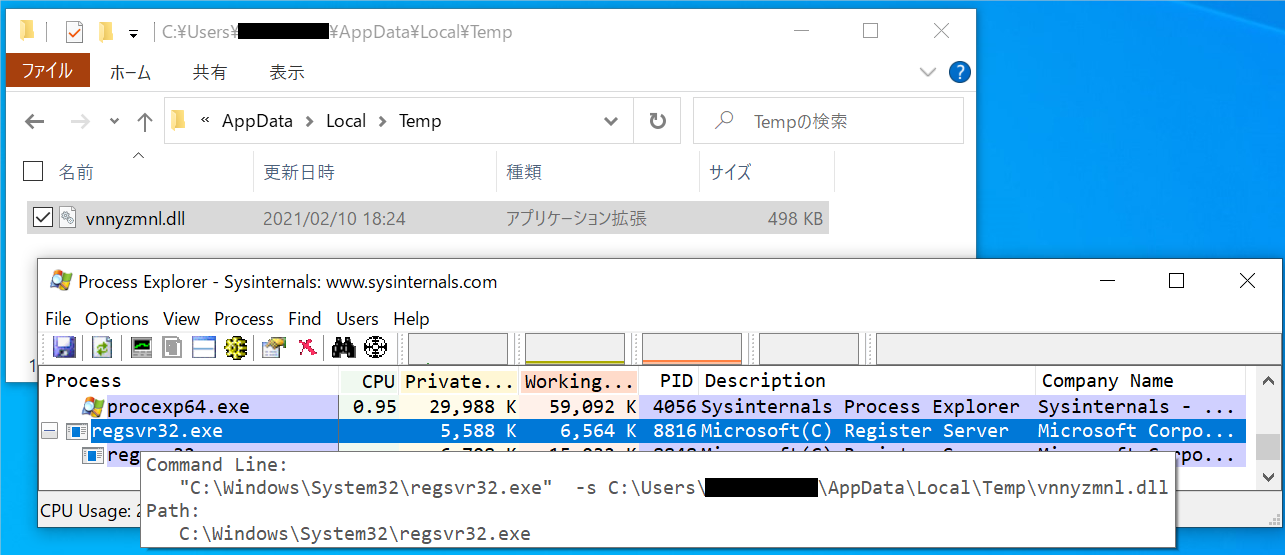The height and width of the screenshot is (555, 1285).
Task: Collapse the regsvr32.exe process tree node
Action: (49, 431)
